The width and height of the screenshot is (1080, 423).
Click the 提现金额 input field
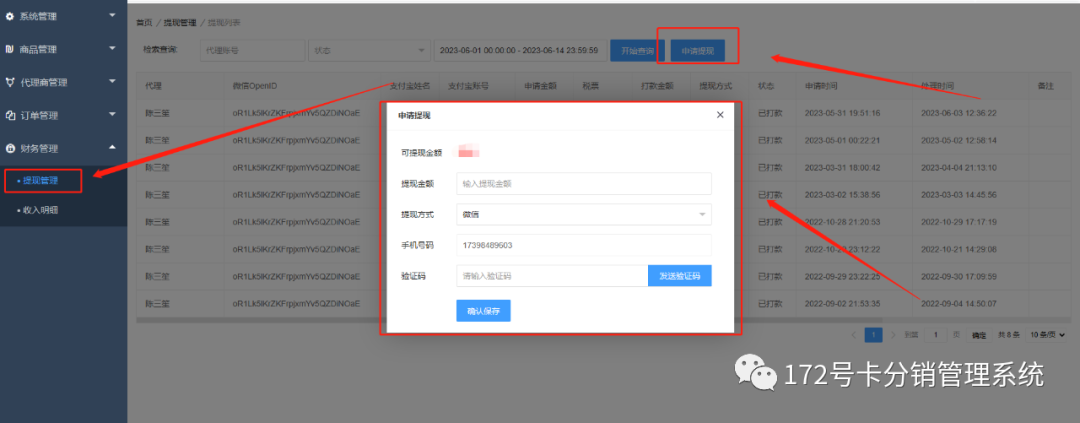[583, 184]
